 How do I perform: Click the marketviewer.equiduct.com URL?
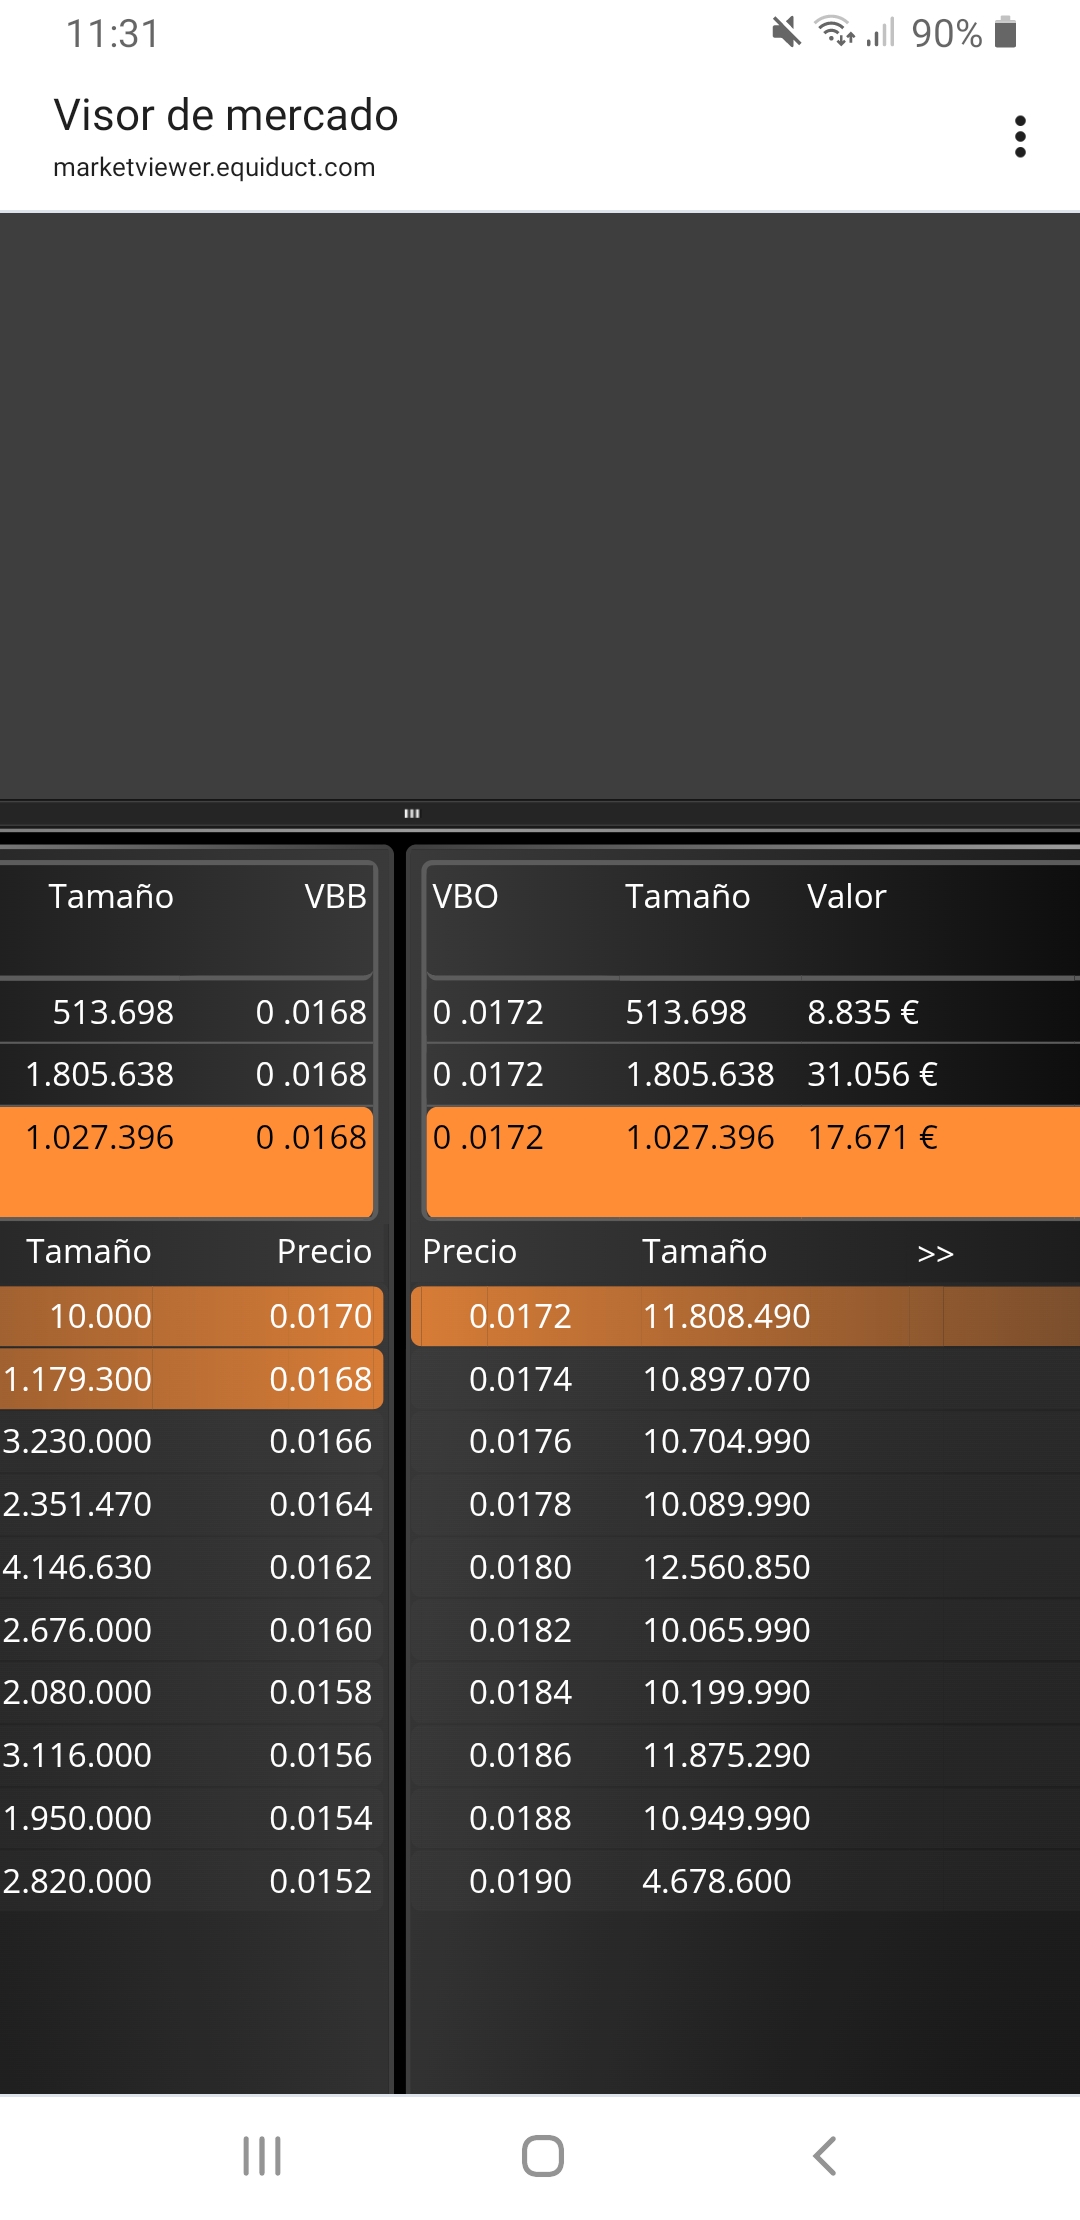click(214, 167)
